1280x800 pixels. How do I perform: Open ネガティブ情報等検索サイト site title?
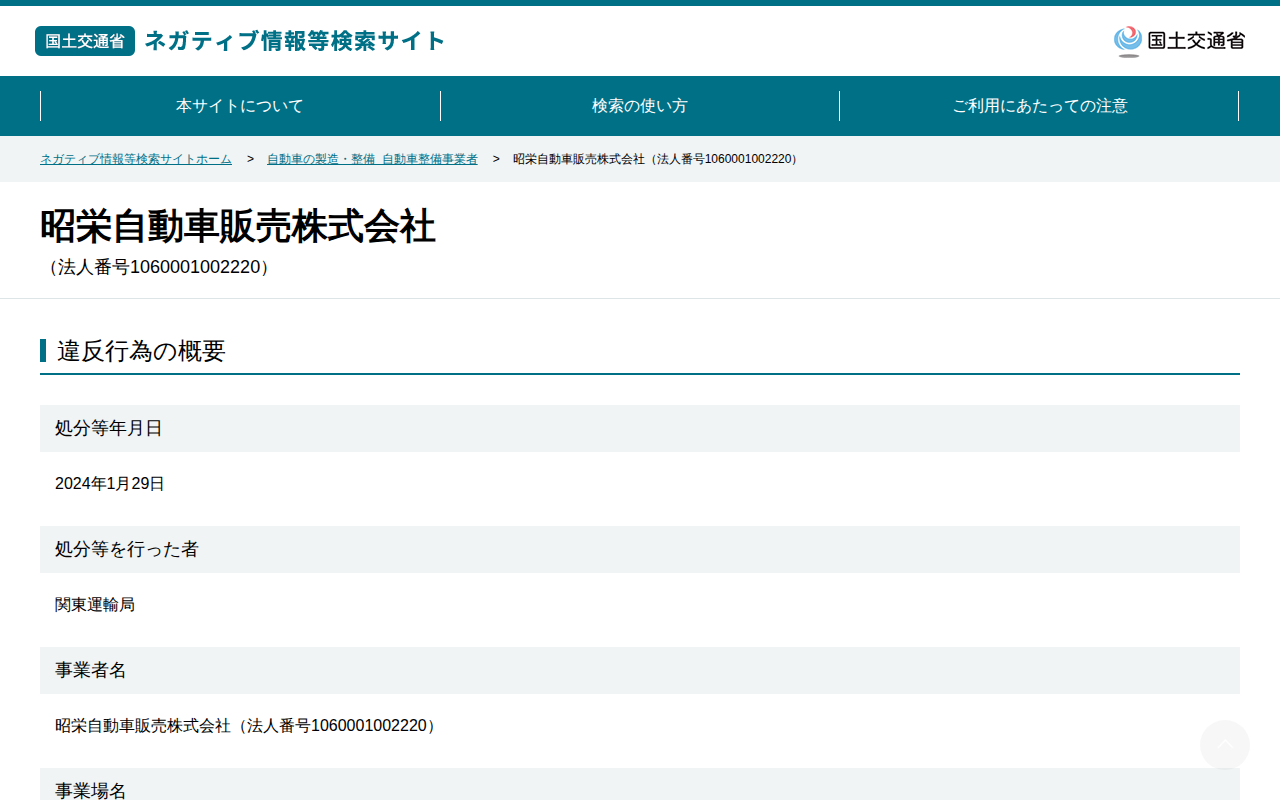click(x=295, y=41)
